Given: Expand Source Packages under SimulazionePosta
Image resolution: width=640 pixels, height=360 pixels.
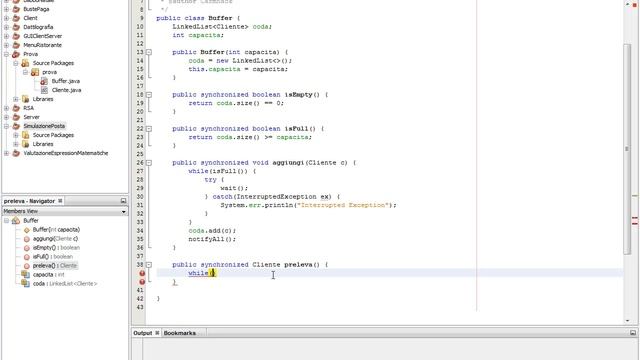Looking at the screenshot, I should 16,135.
